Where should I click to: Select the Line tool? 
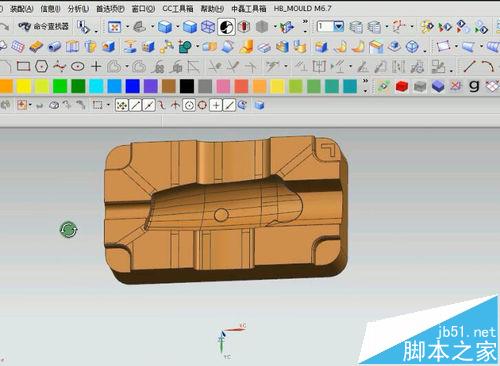469,66
